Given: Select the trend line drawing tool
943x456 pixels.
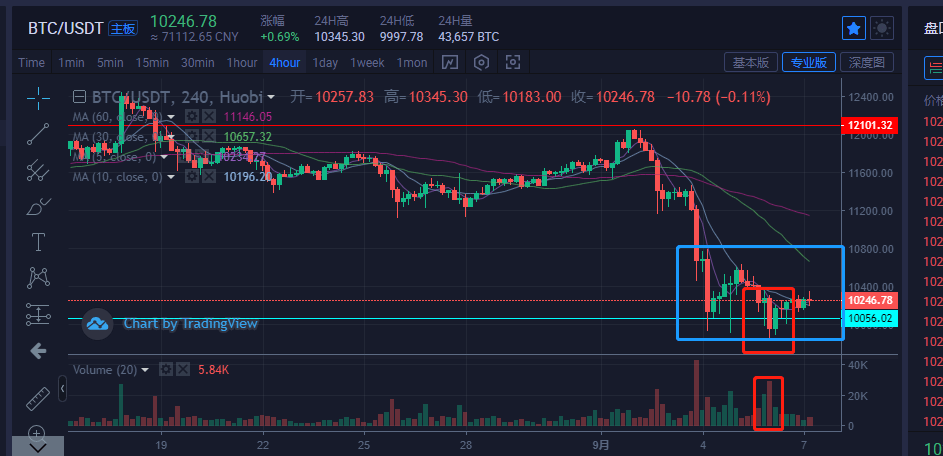Looking at the screenshot, I should [38, 134].
